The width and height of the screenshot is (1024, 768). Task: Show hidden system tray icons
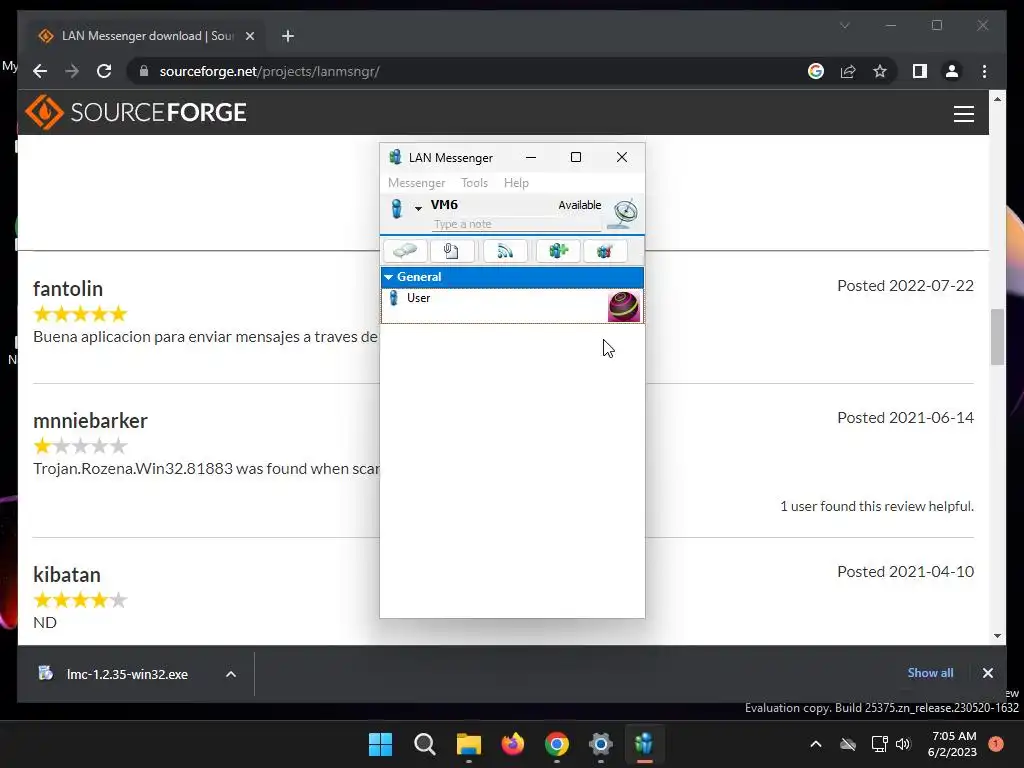pos(816,744)
